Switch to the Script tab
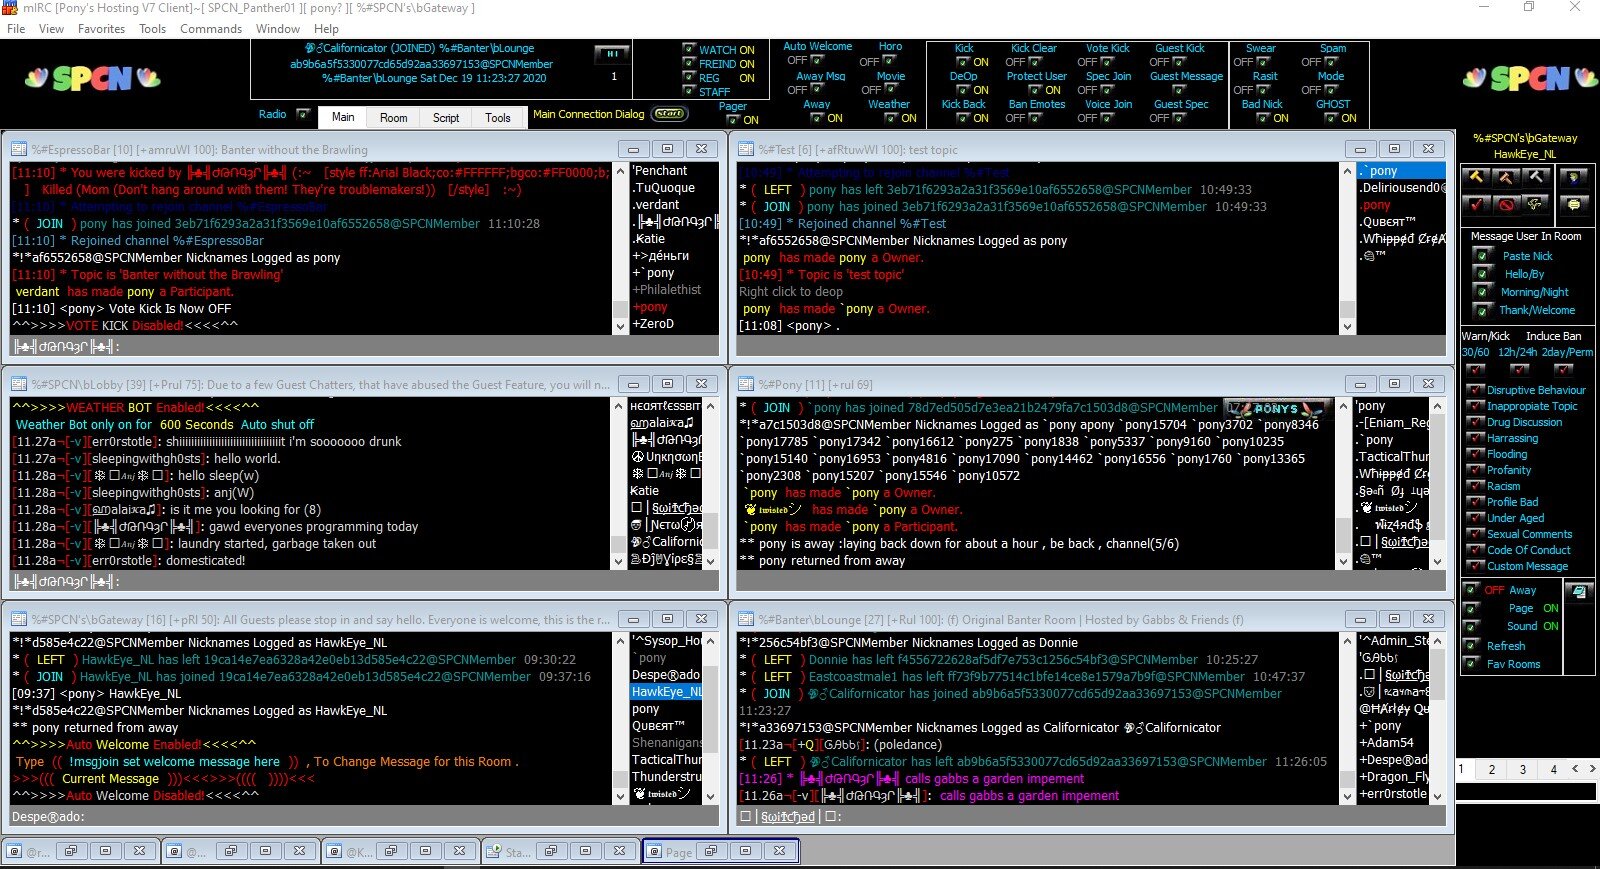The height and width of the screenshot is (869, 1600). point(446,118)
